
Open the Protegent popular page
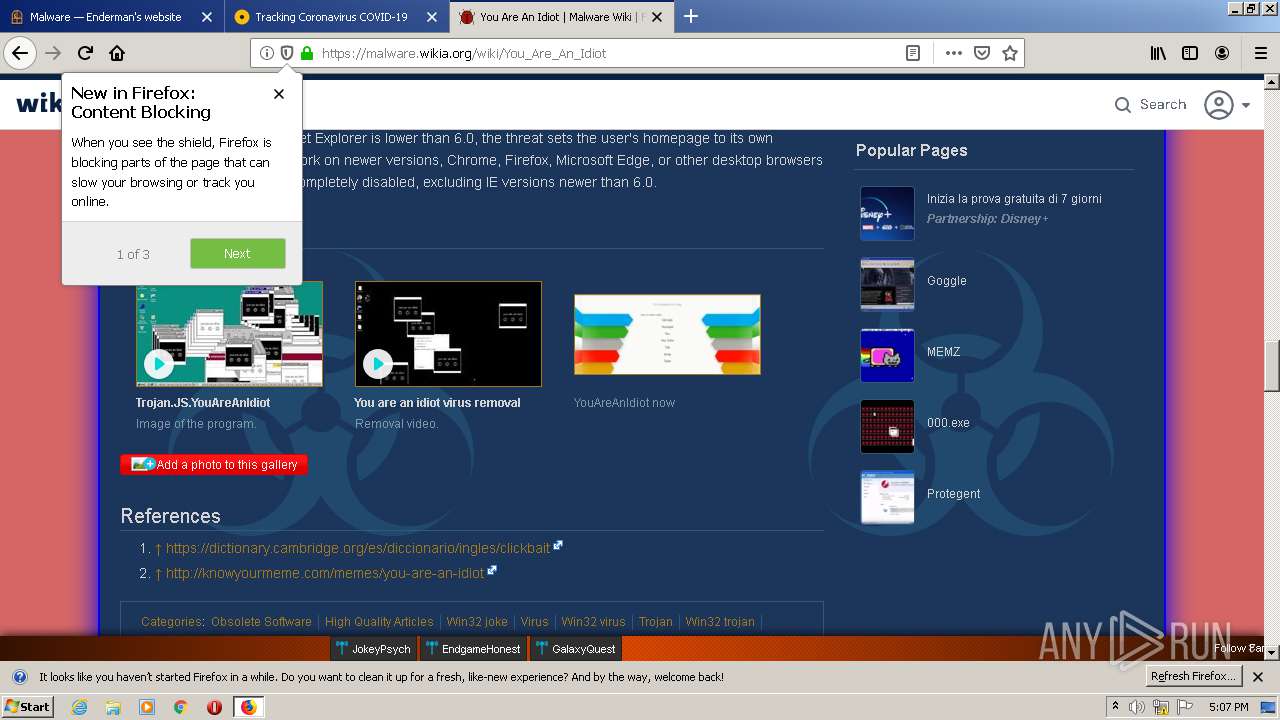(x=953, y=494)
